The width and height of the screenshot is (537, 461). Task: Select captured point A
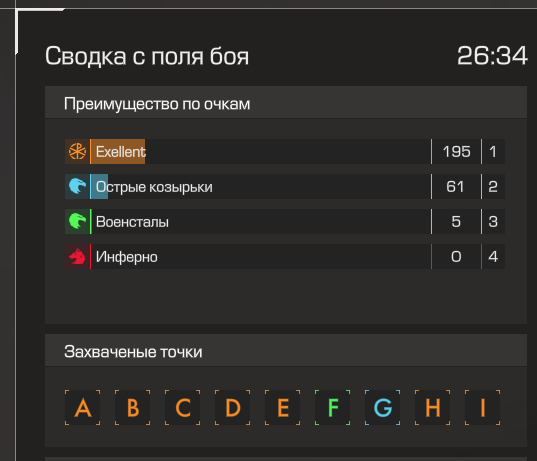(x=83, y=408)
